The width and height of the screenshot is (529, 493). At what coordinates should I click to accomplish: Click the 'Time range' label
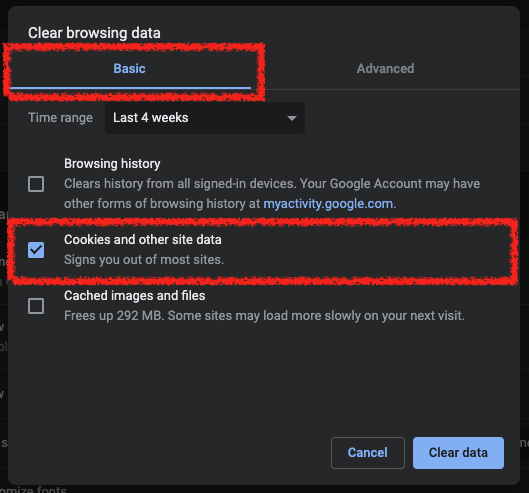click(60, 118)
